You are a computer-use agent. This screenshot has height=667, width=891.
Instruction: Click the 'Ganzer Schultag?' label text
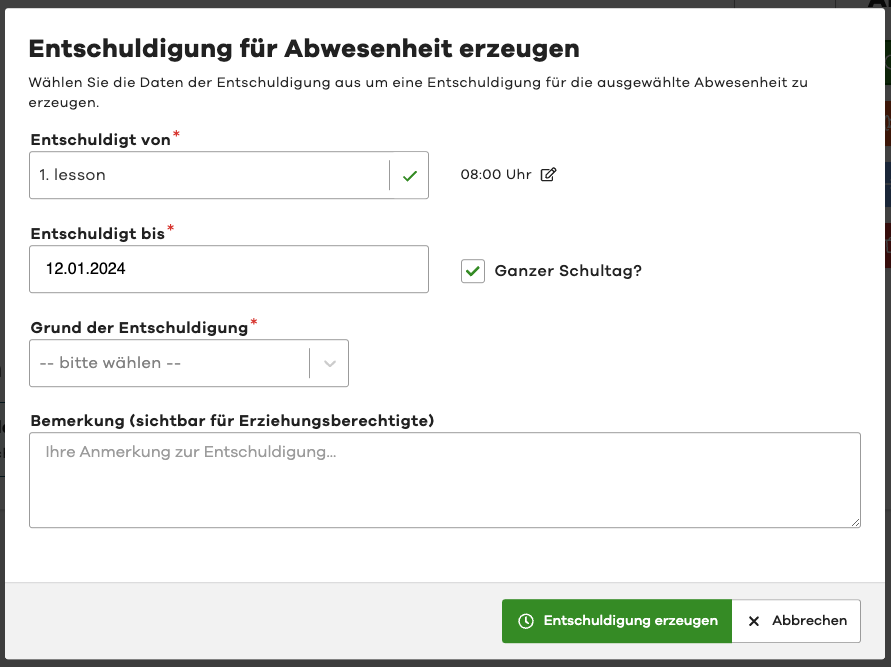(x=568, y=271)
